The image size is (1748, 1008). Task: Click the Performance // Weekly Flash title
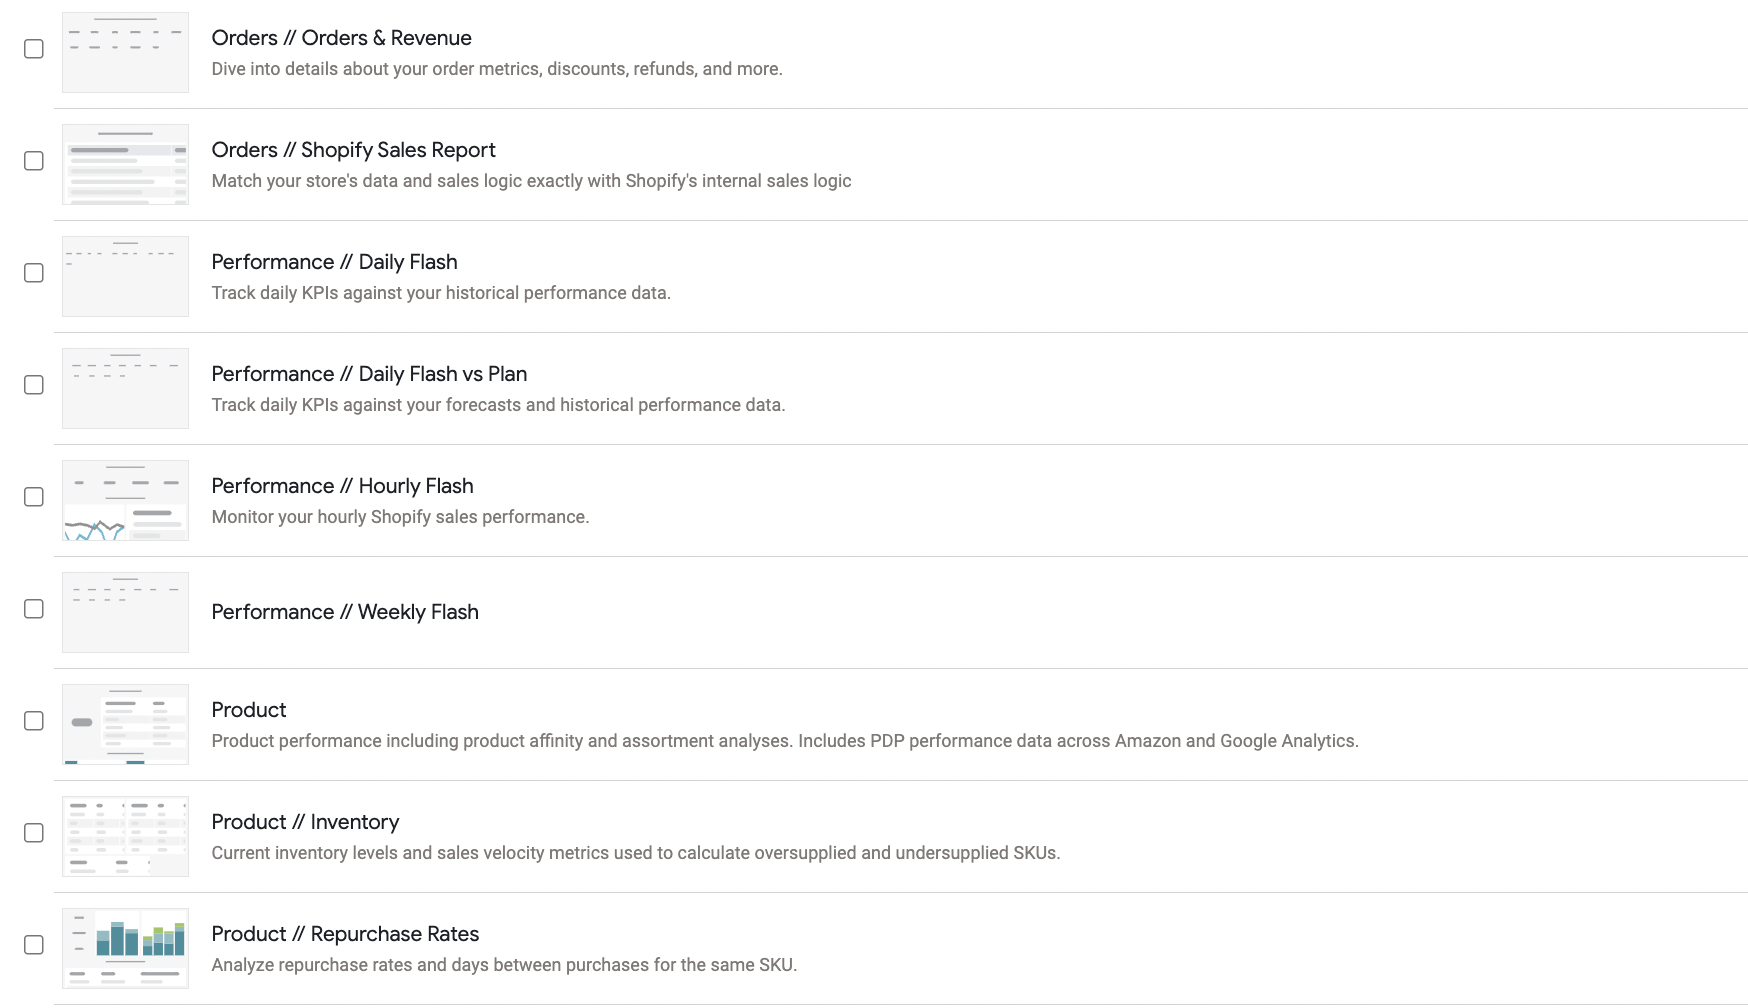pyautogui.click(x=345, y=612)
